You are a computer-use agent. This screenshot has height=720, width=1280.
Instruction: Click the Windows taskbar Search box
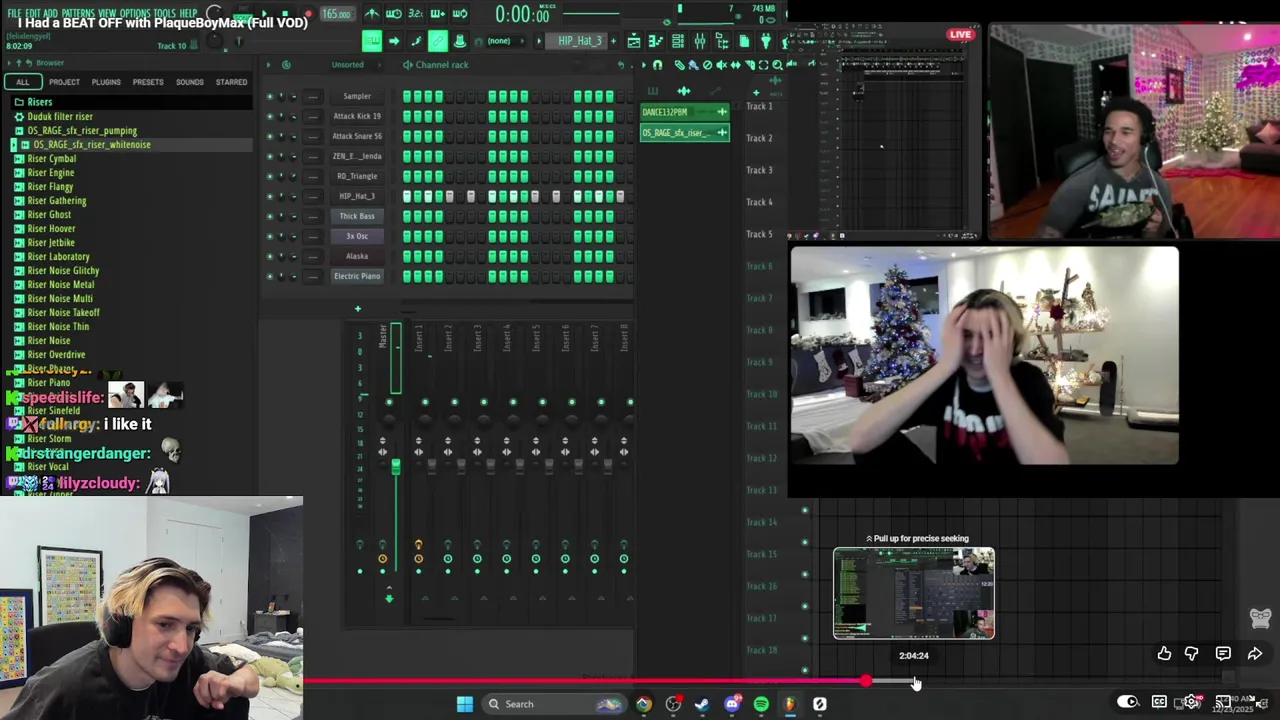(x=554, y=704)
